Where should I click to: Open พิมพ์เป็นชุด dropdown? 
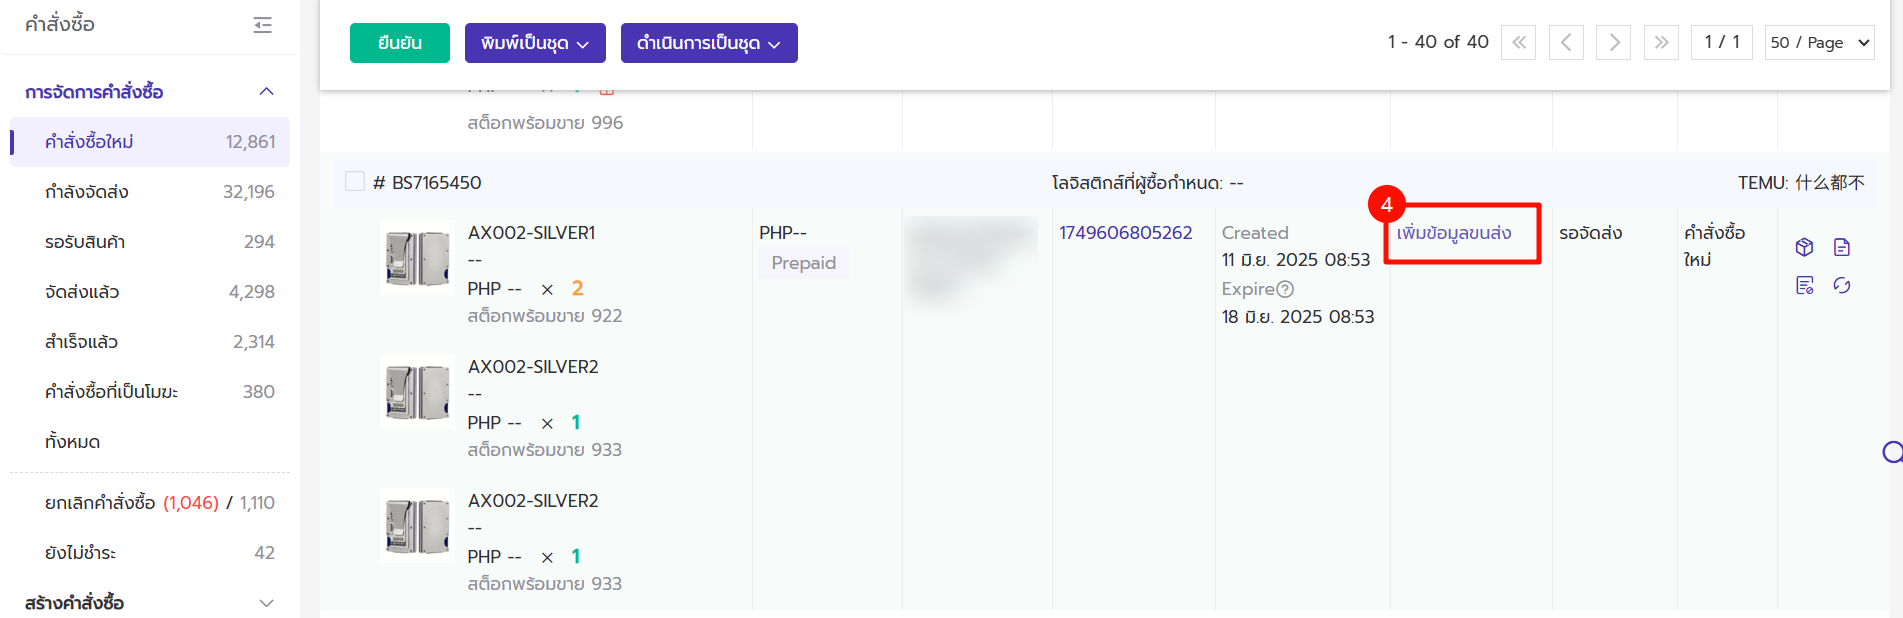[x=535, y=43]
